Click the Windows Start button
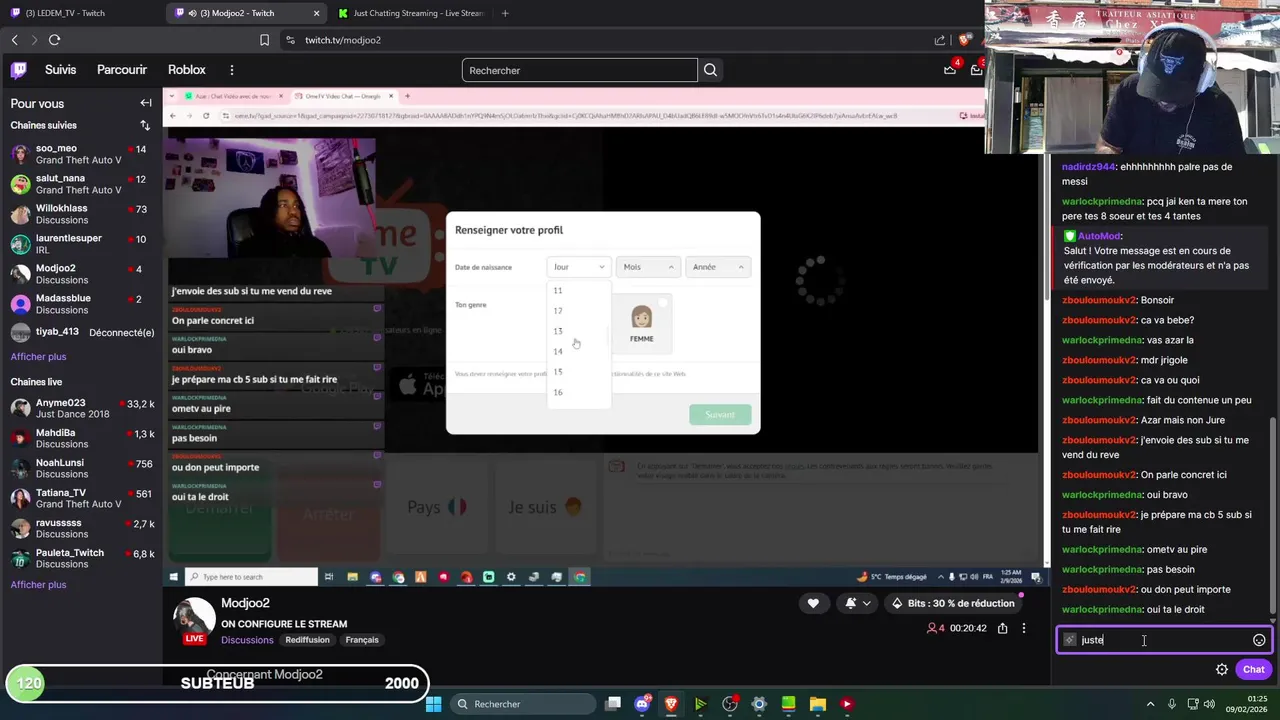The width and height of the screenshot is (1280, 720). point(433,704)
